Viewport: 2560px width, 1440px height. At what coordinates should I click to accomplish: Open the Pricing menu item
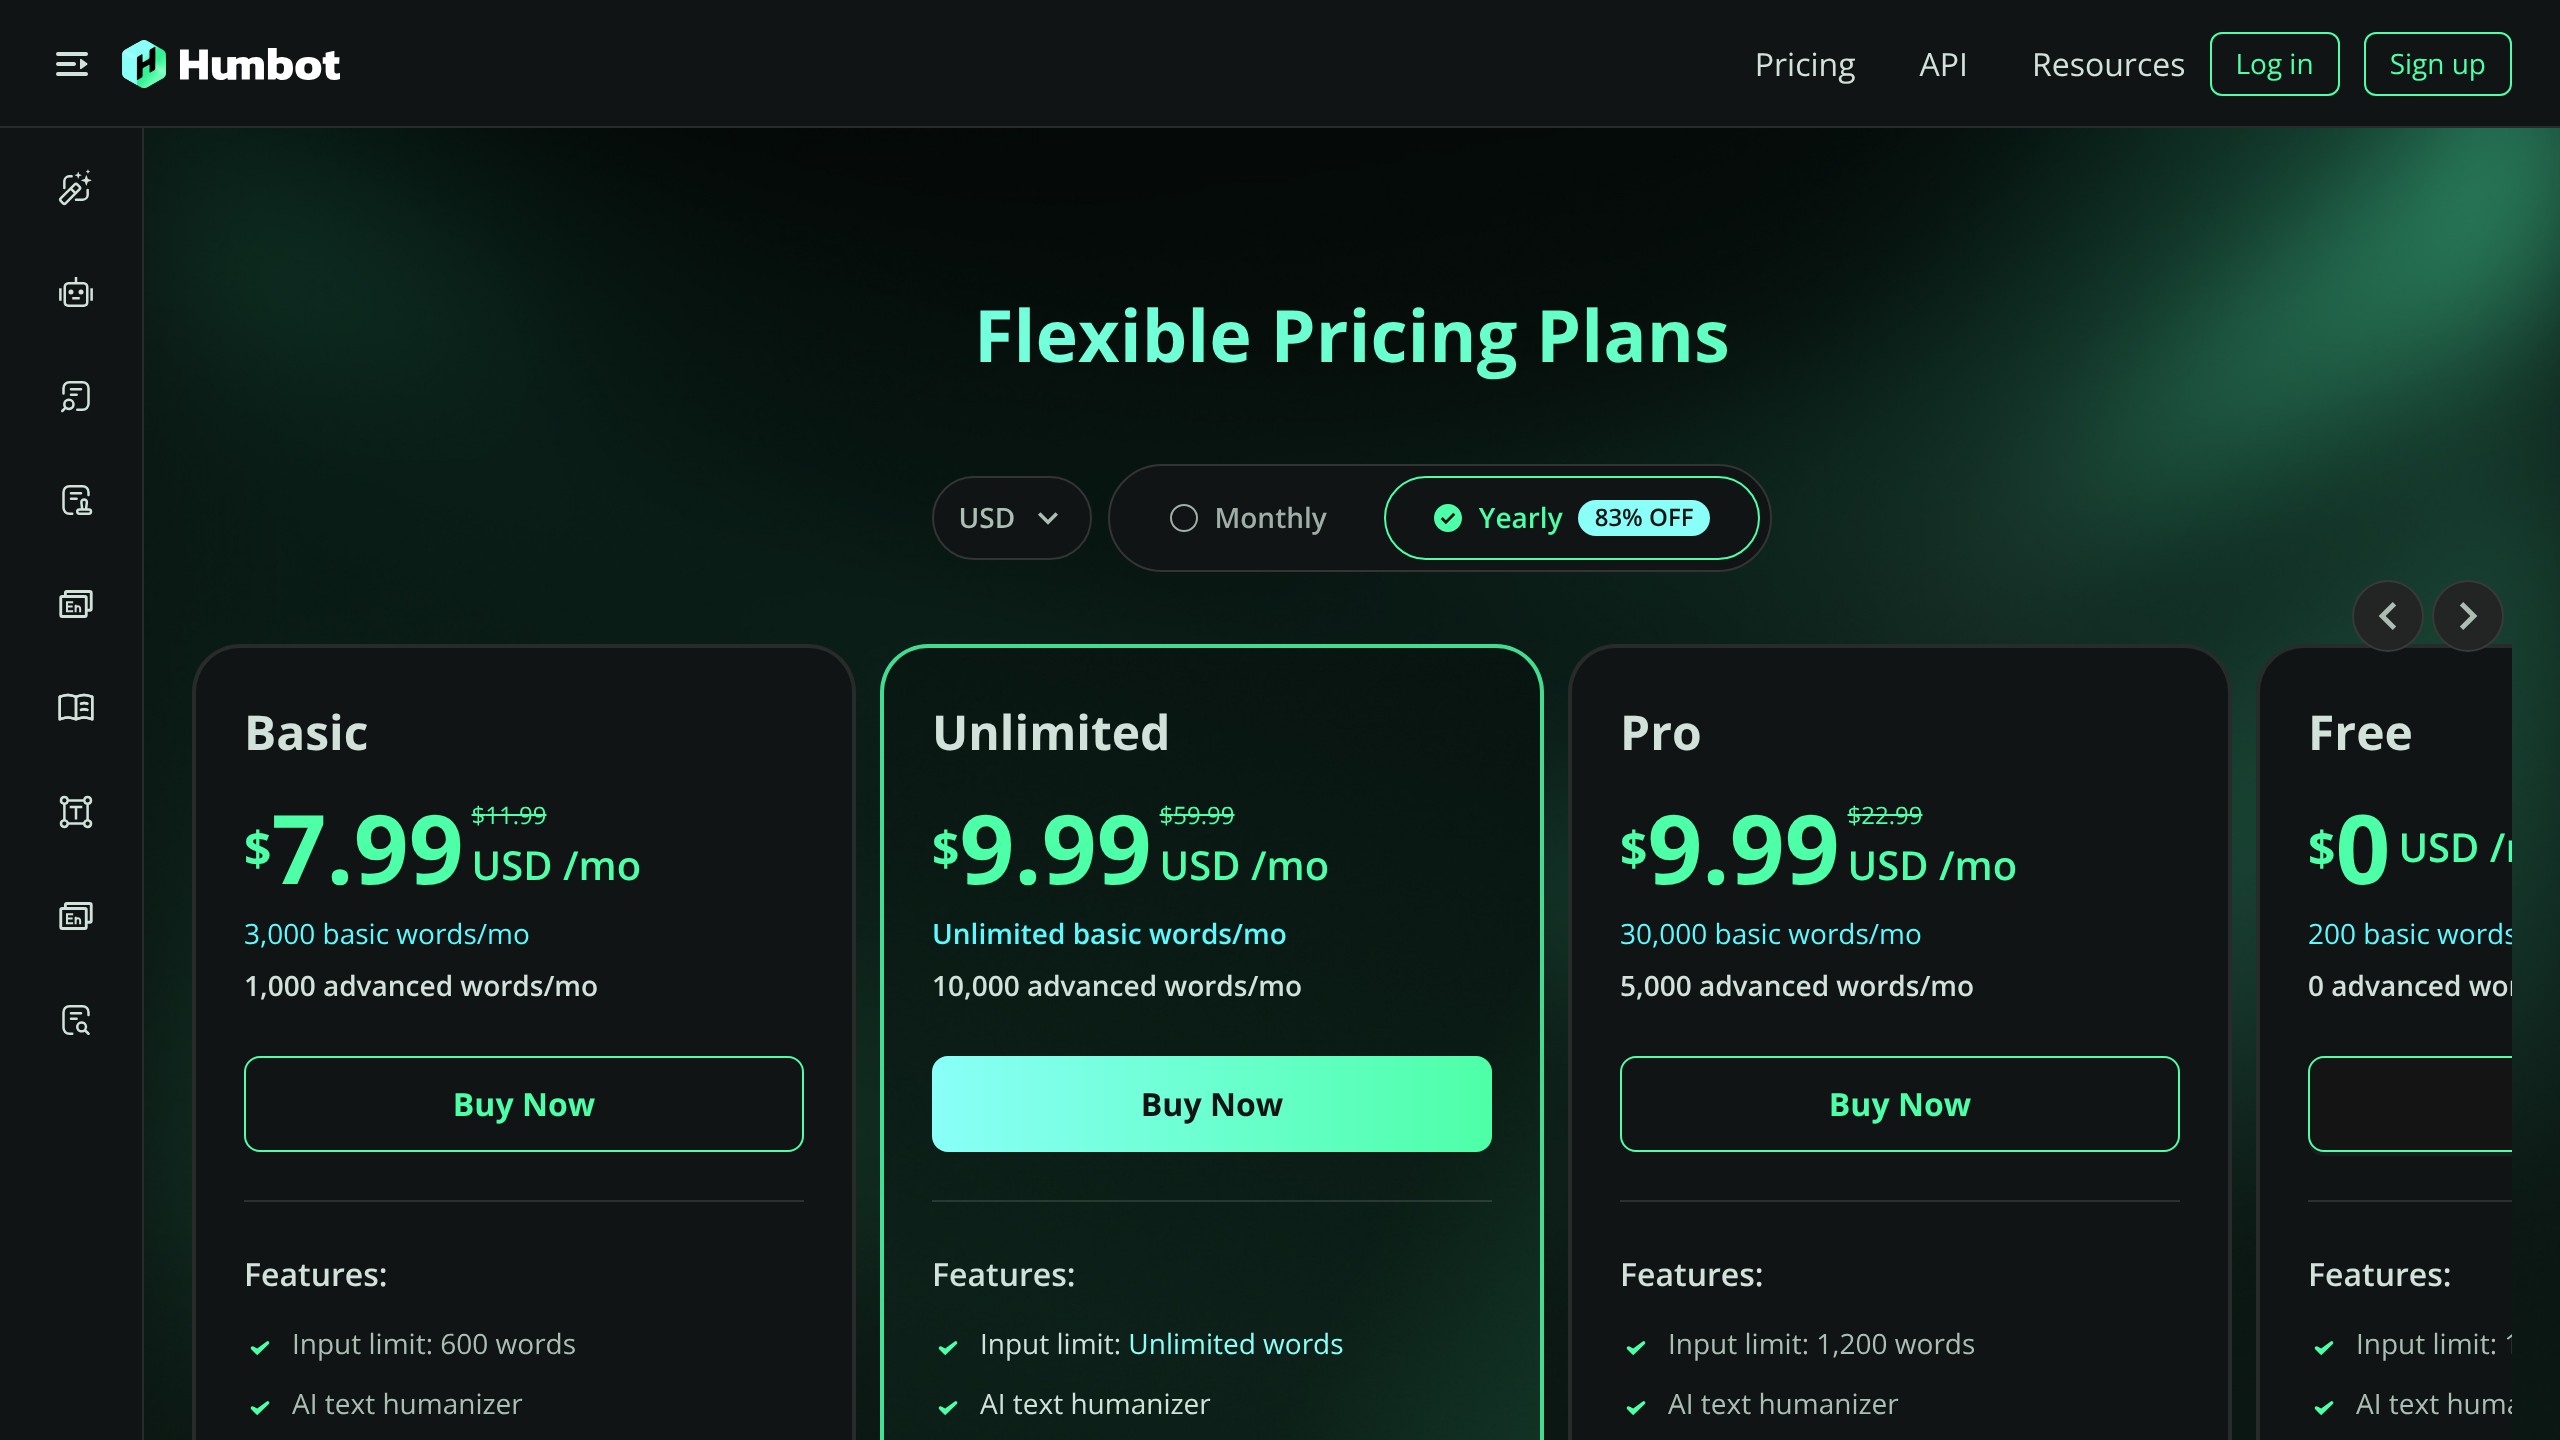click(1805, 64)
